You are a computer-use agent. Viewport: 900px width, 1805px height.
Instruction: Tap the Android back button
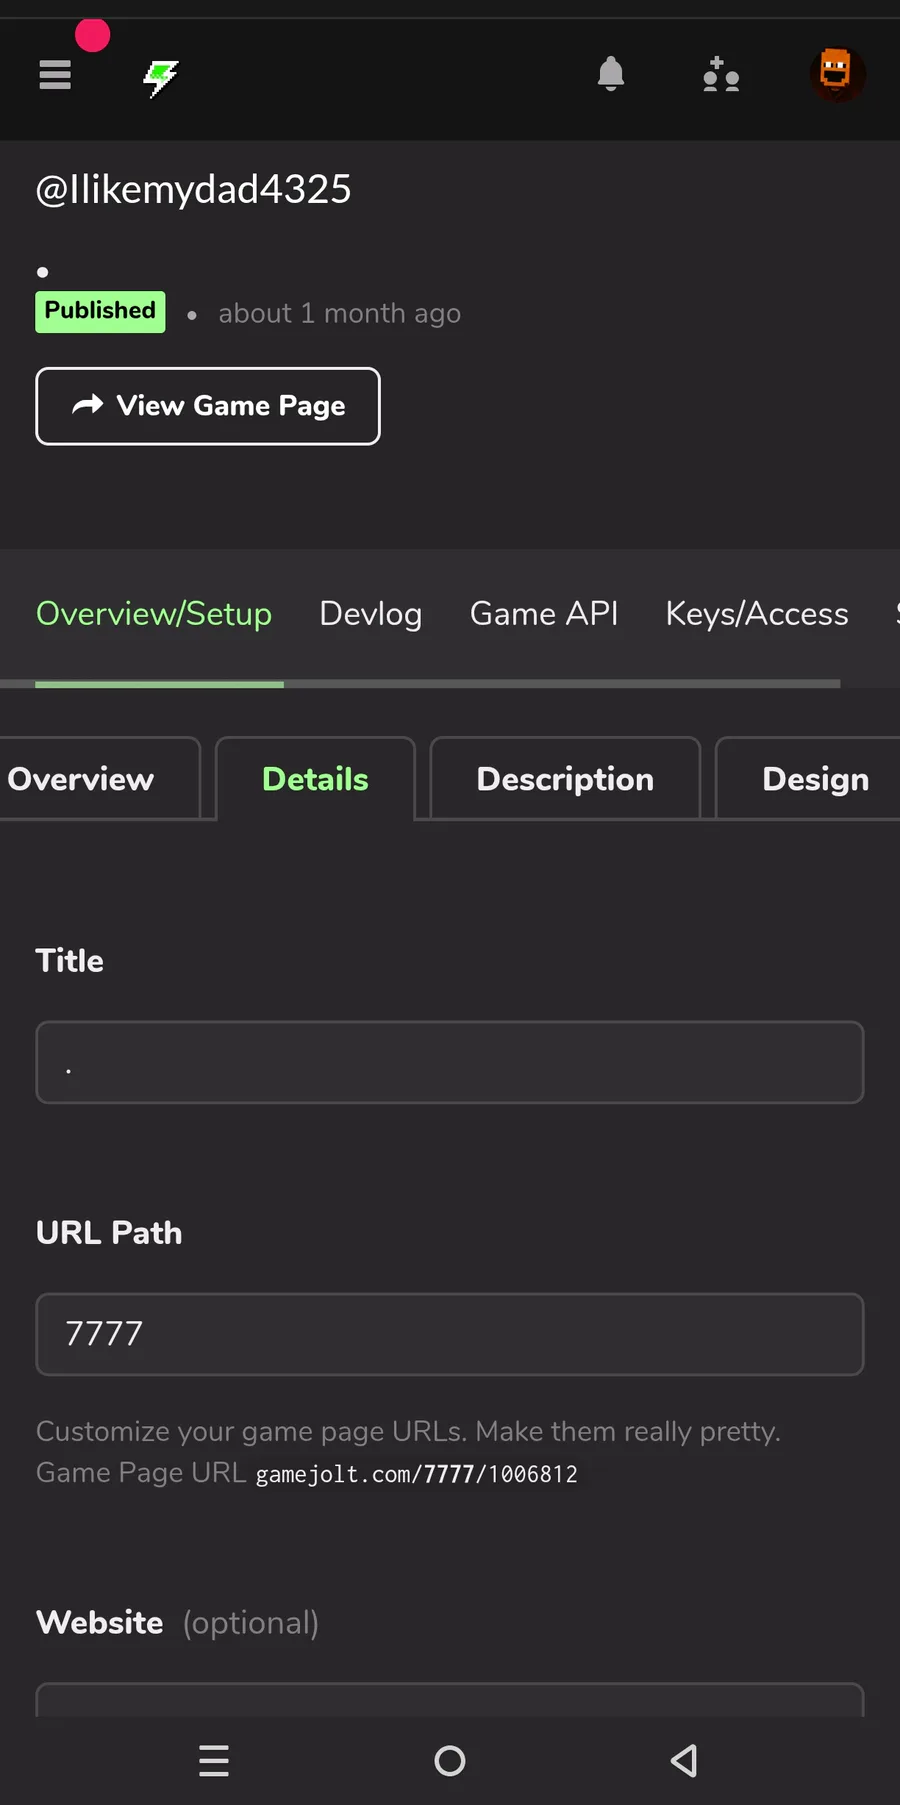(x=685, y=1760)
